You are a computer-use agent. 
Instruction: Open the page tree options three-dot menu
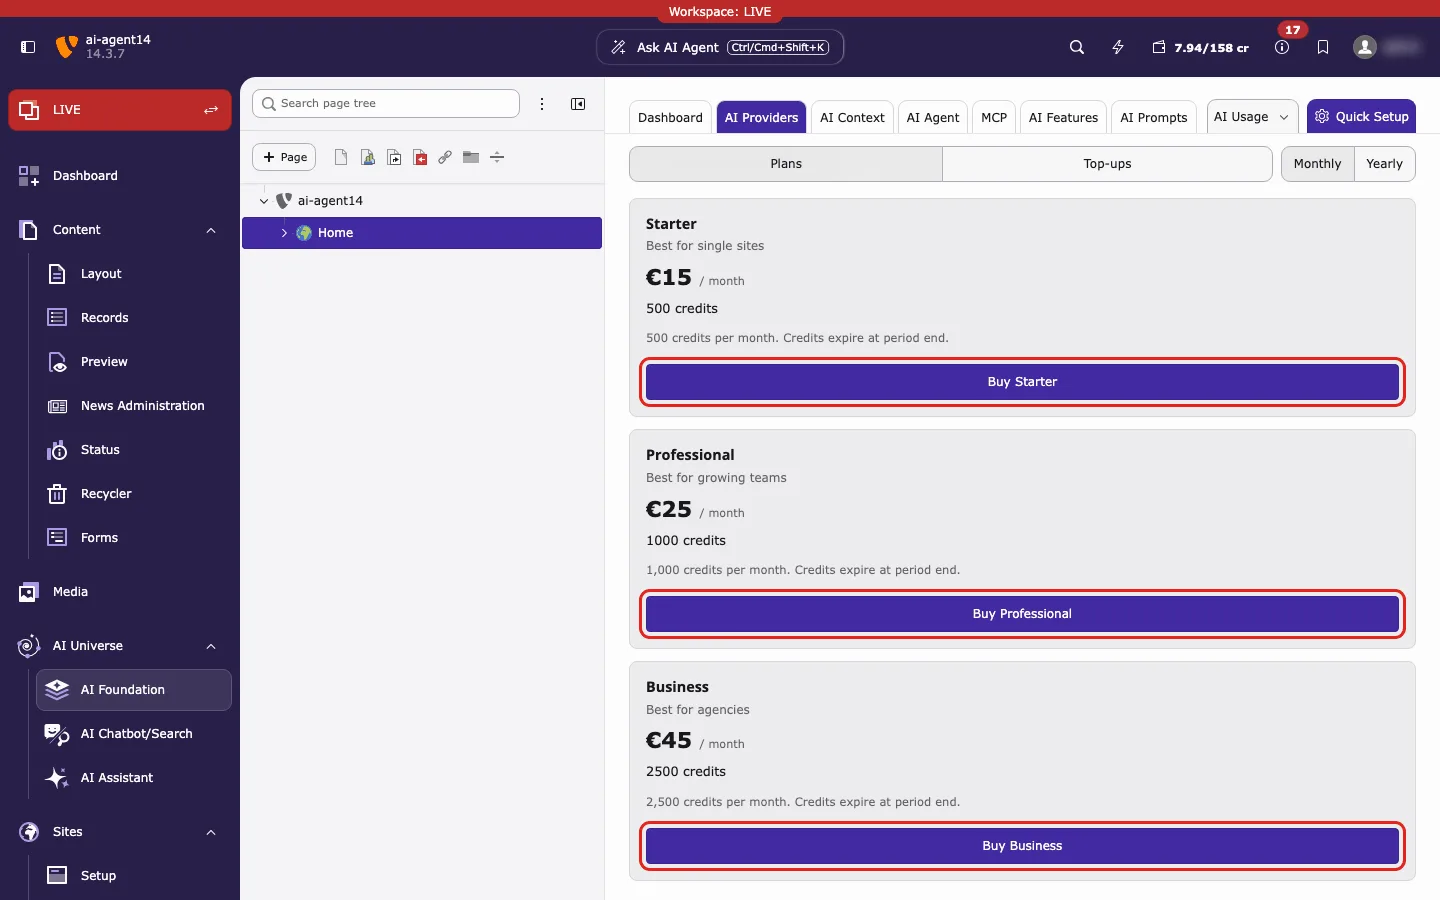pyautogui.click(x=542, y=104)
